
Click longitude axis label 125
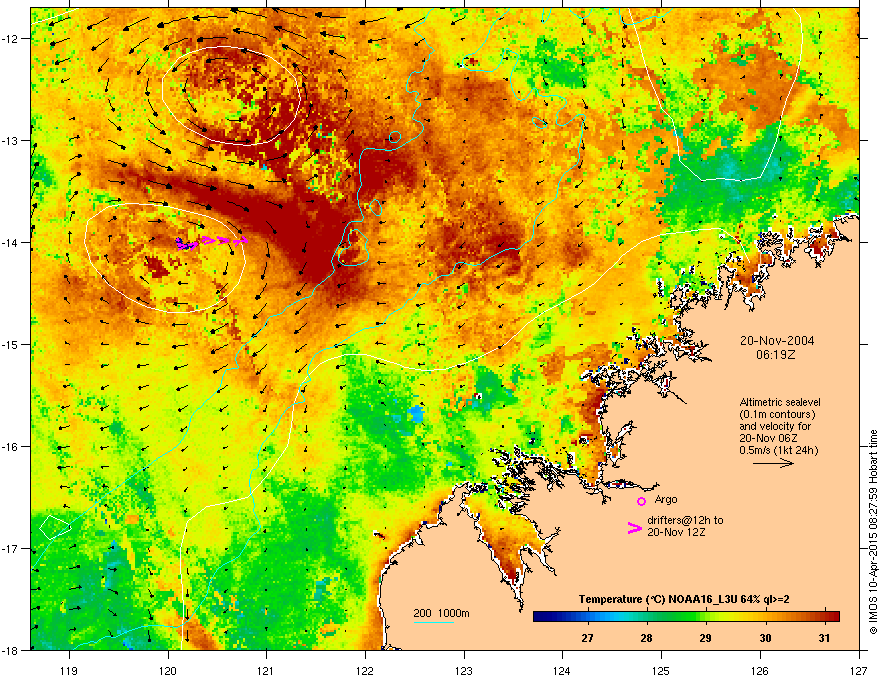click(662, 670)
